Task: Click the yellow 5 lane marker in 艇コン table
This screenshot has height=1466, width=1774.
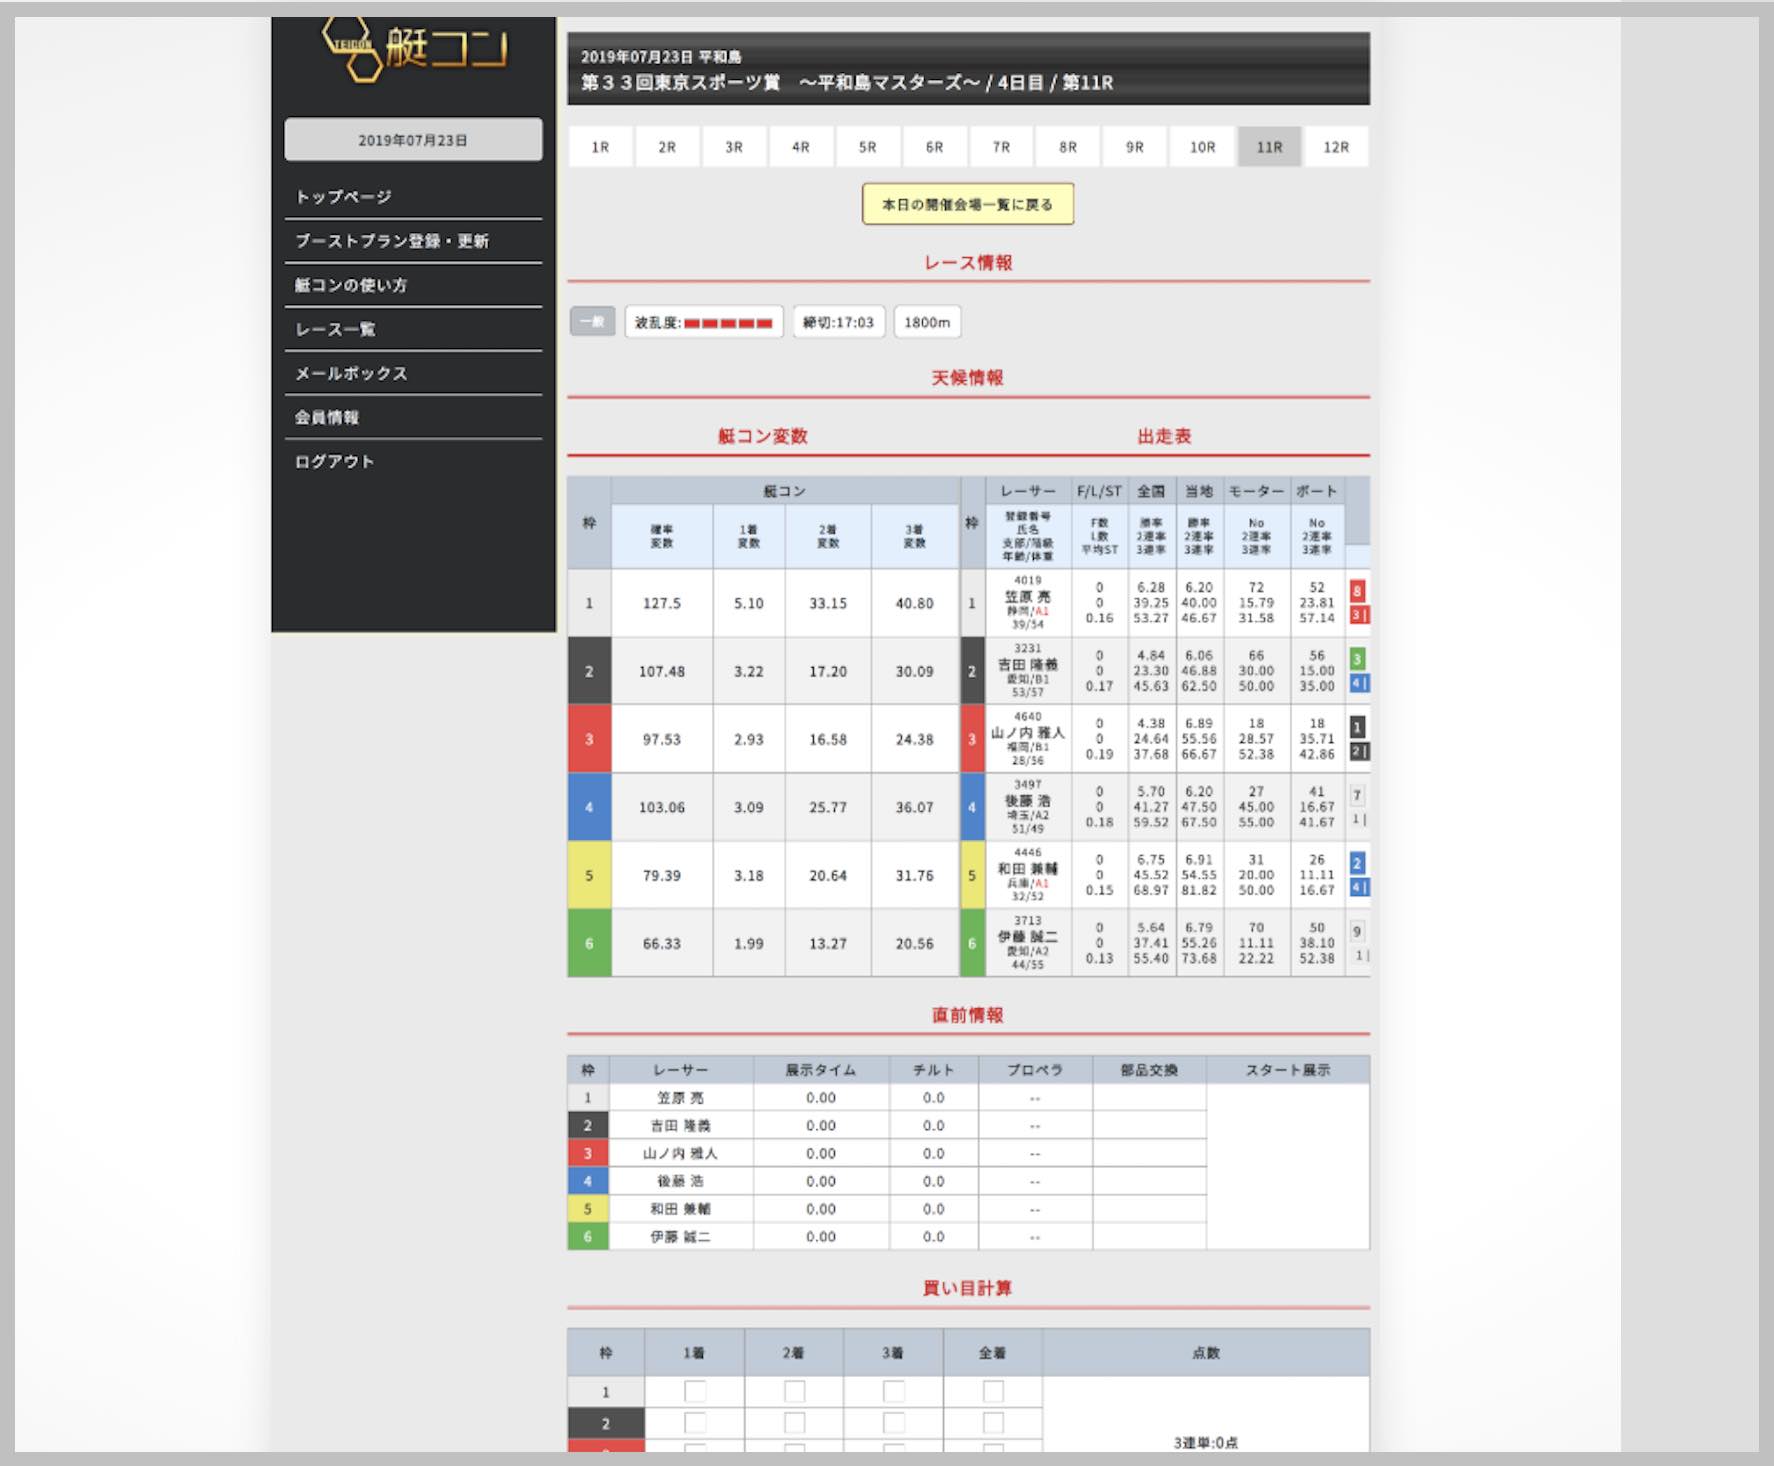Action: (589, 875)
